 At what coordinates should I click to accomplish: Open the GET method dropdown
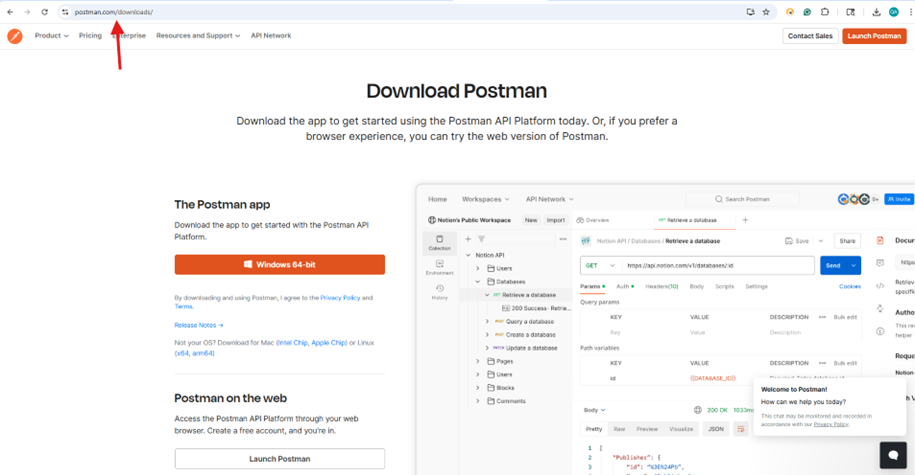600,266
